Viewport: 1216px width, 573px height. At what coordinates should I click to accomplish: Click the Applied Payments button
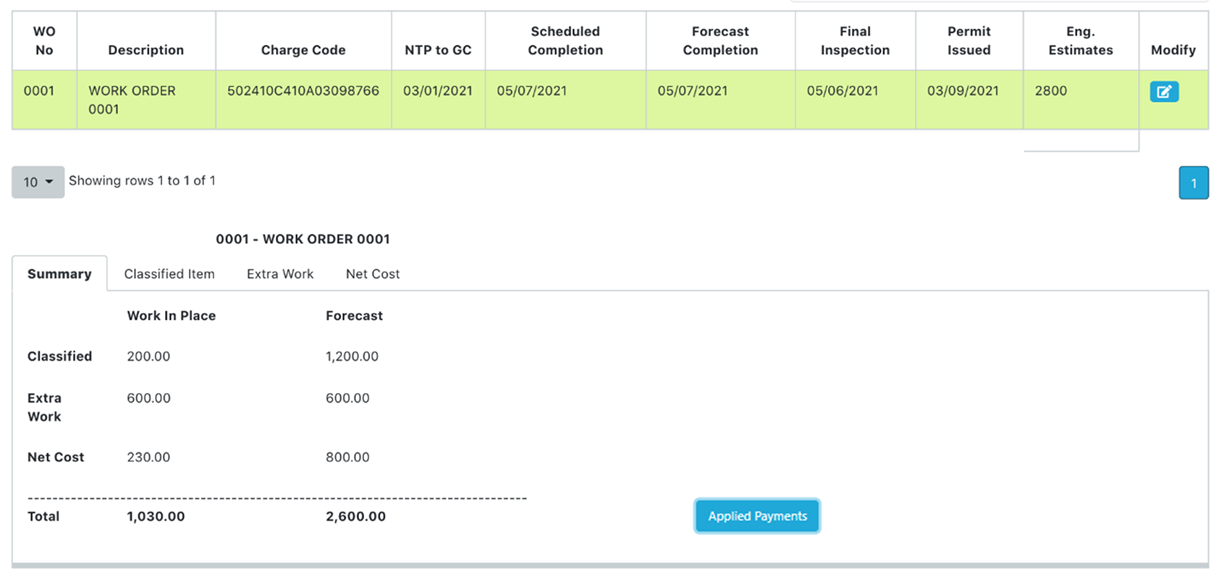757,516
